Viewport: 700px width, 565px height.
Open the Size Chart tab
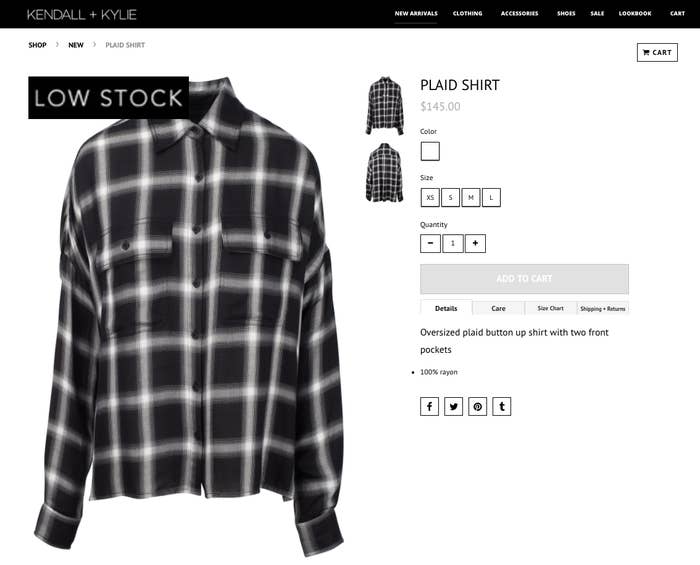(x=550, y=308)
